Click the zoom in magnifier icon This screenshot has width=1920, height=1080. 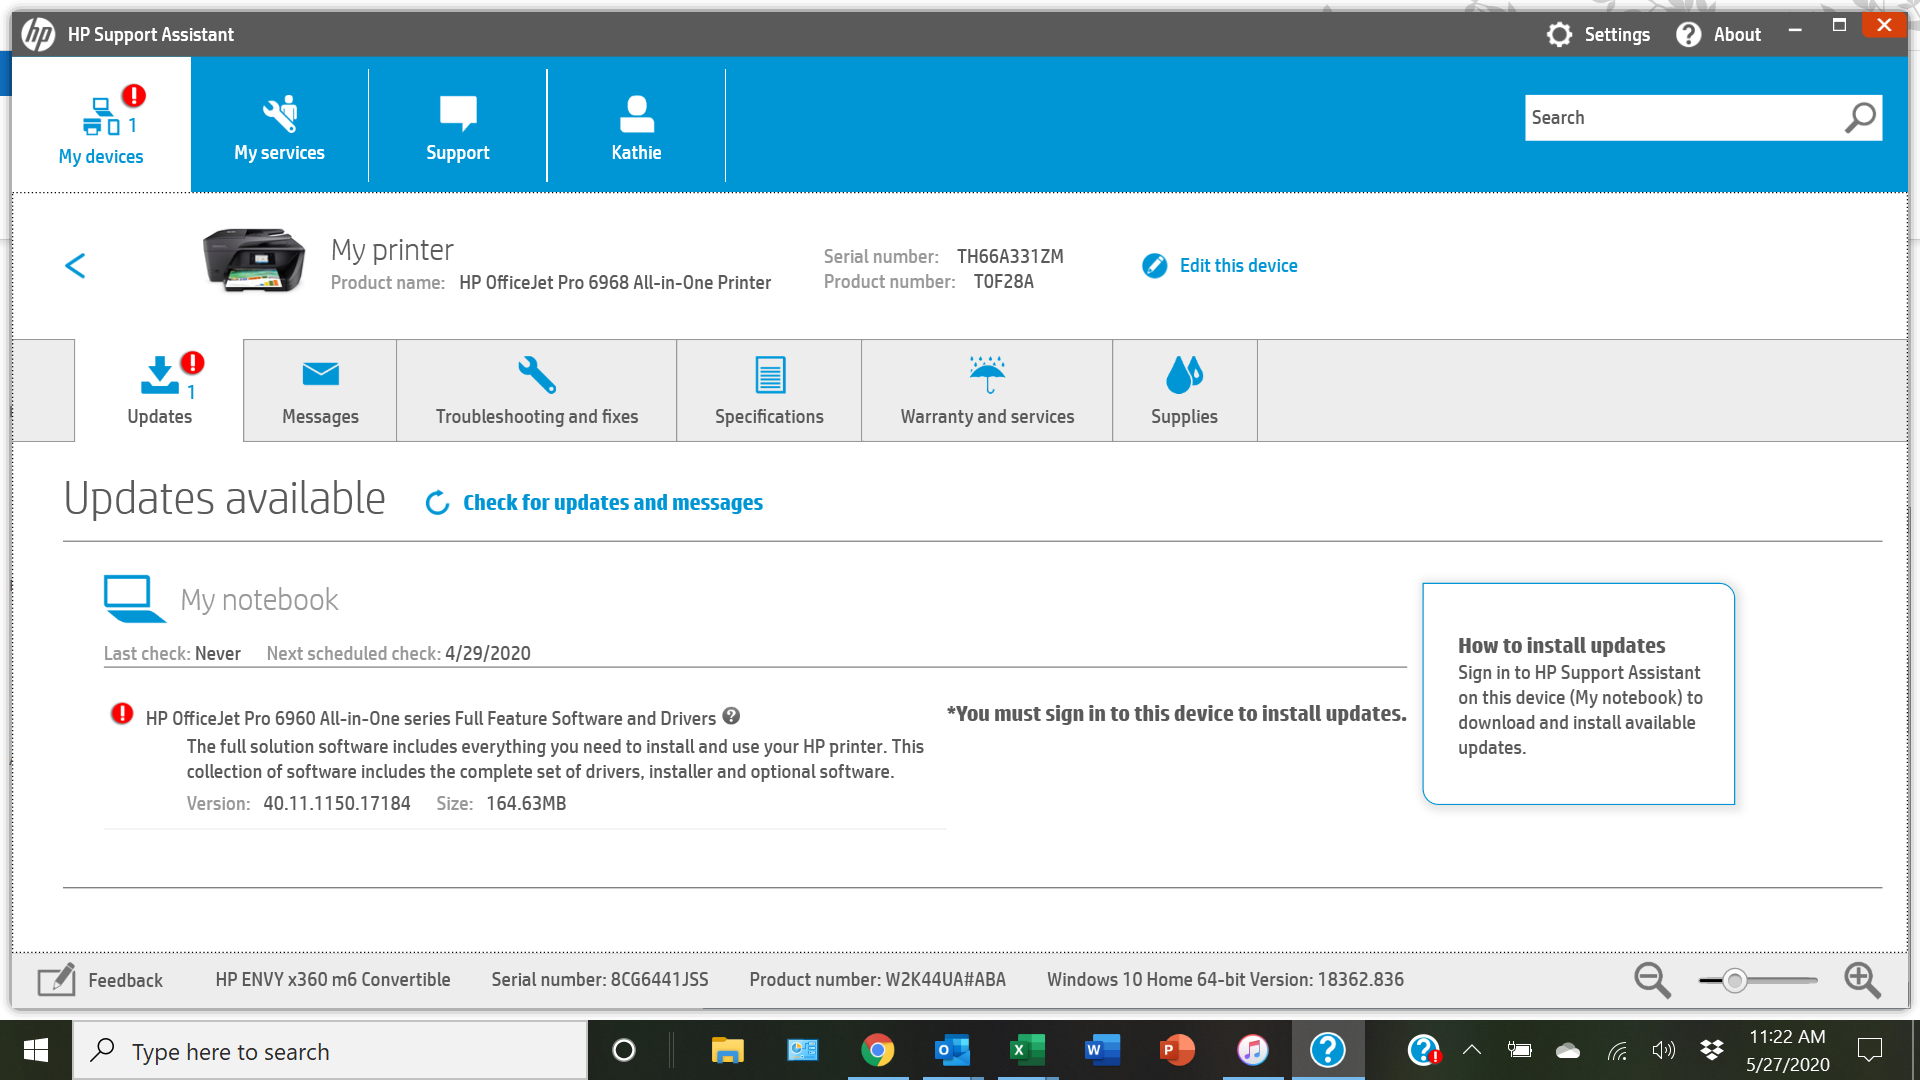(x=1862, y=981)
